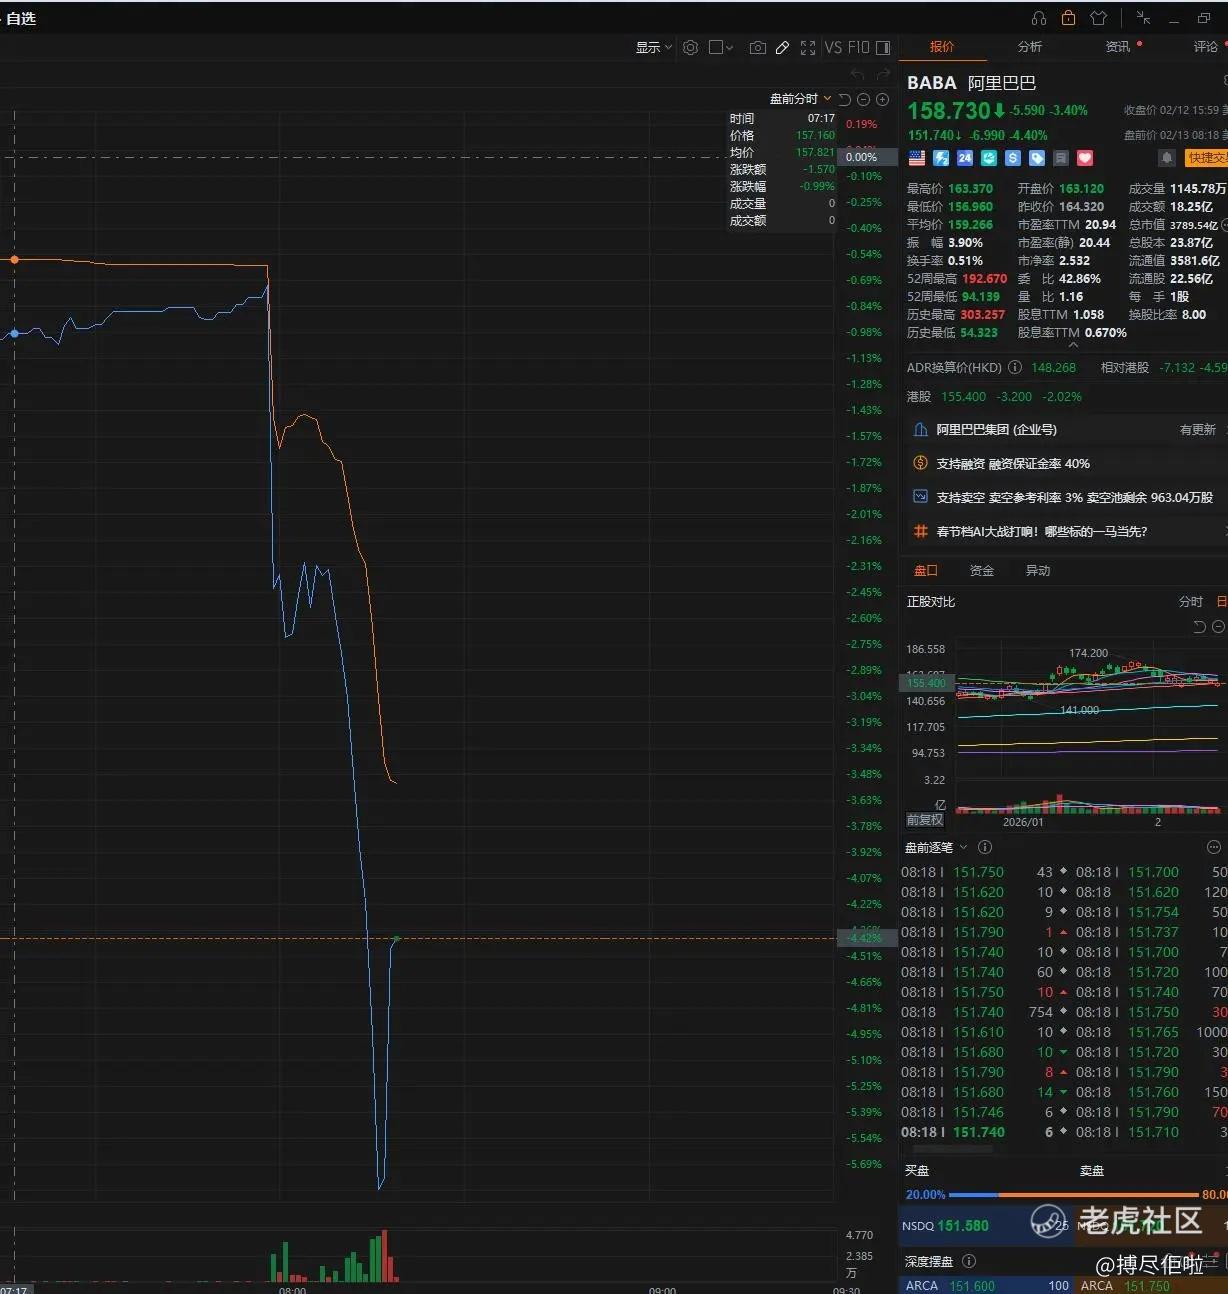Zoom in chart with plus icon
Image resolution: width=1228 pixels, height=1294 pixels.
(x=882, y=99)
